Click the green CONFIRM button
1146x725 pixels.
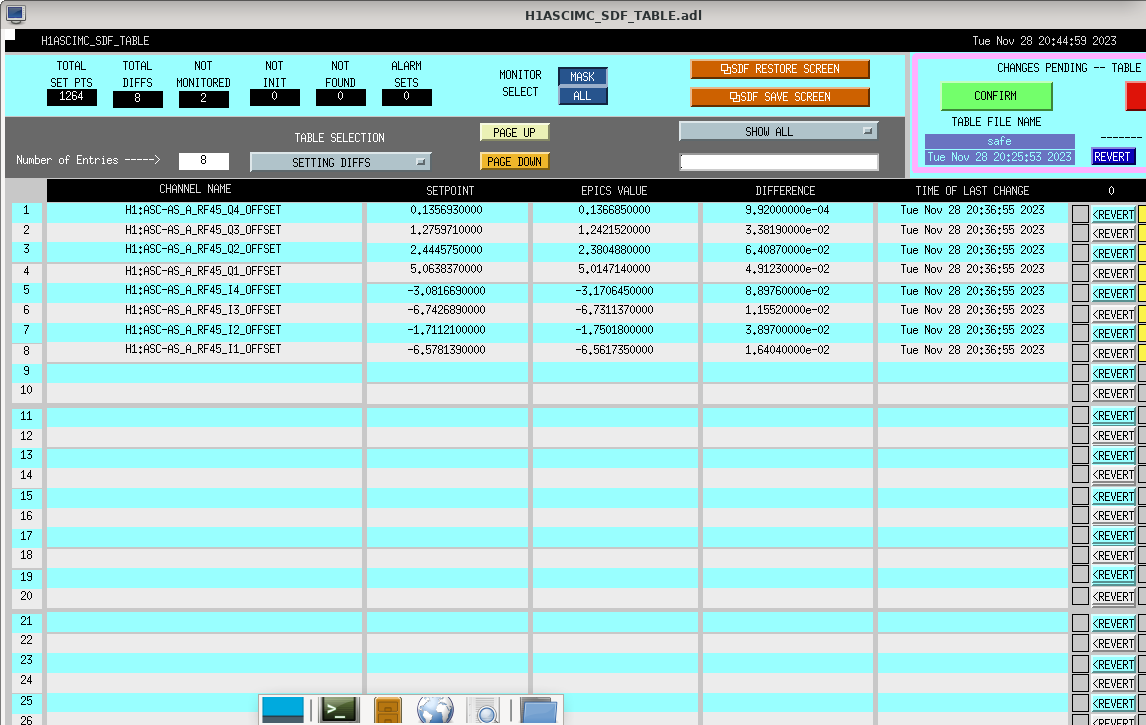996,96
